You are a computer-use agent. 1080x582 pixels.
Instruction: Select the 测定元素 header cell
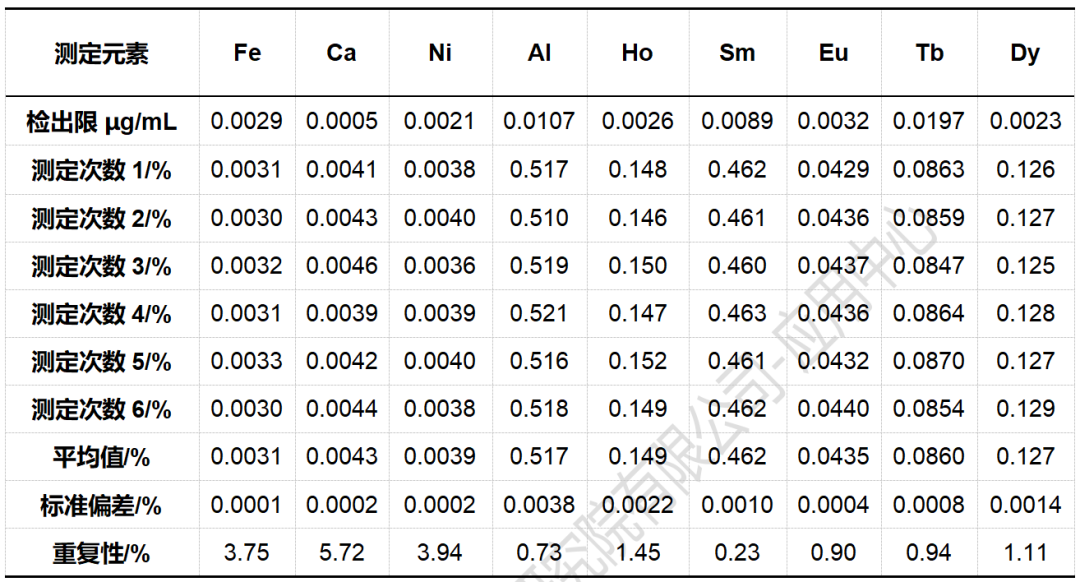(101, 54)
